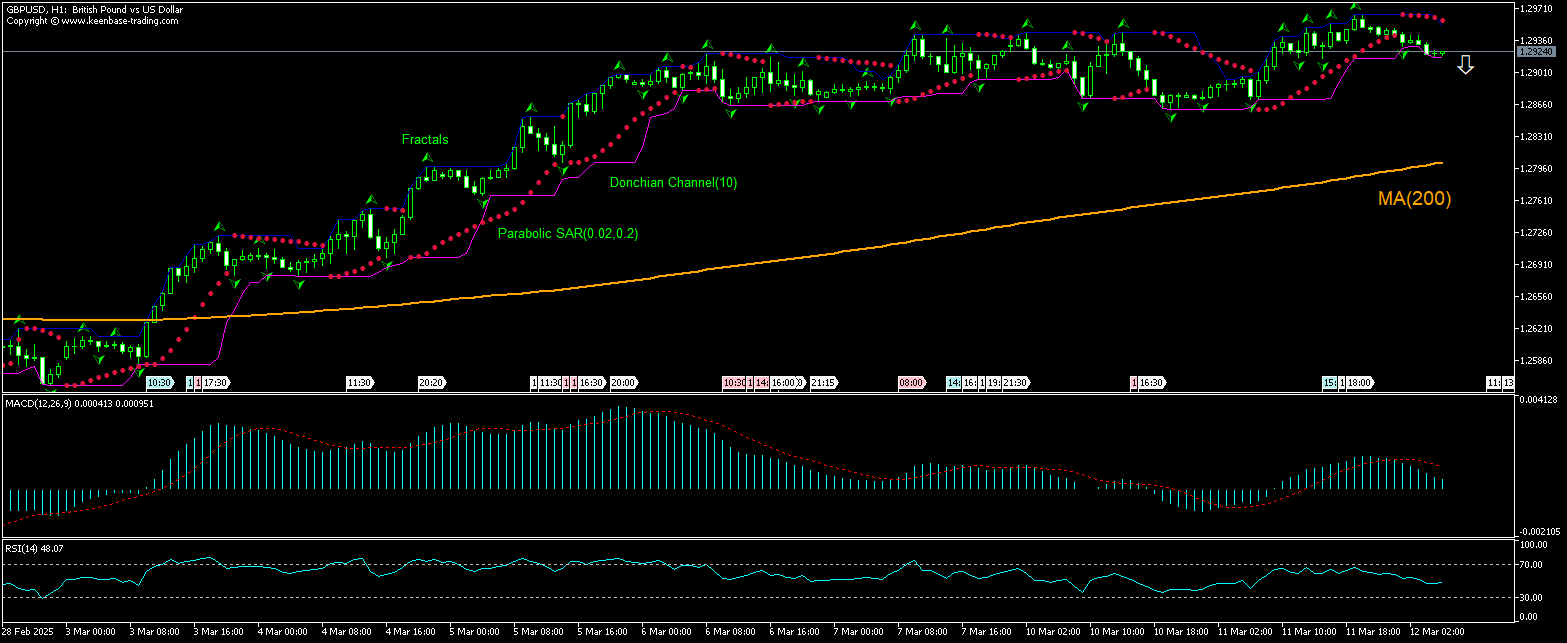Open the 18:00 event marker
The height and width of the screenshot is (643, 1567).
pyautogui.click(x=1359, y=383)
